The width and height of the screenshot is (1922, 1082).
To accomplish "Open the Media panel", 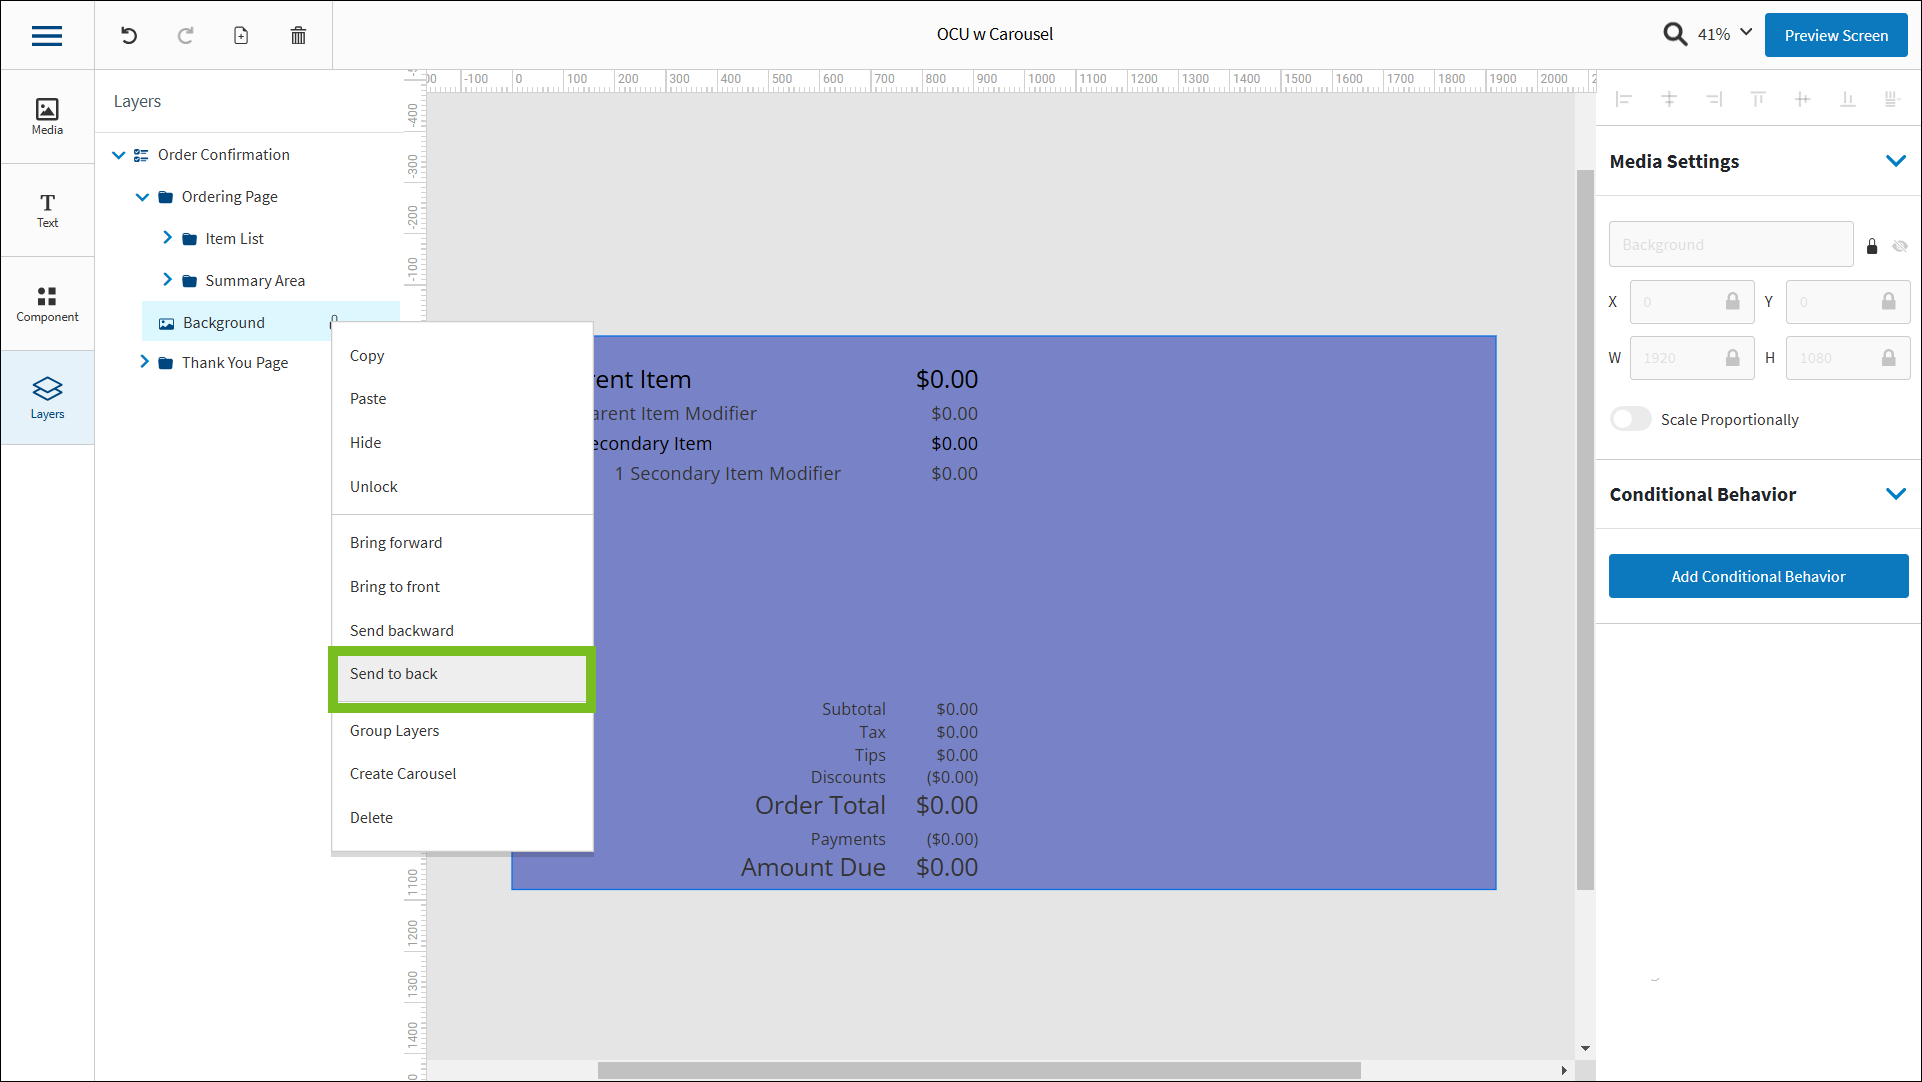I will [x=47, y=116].
